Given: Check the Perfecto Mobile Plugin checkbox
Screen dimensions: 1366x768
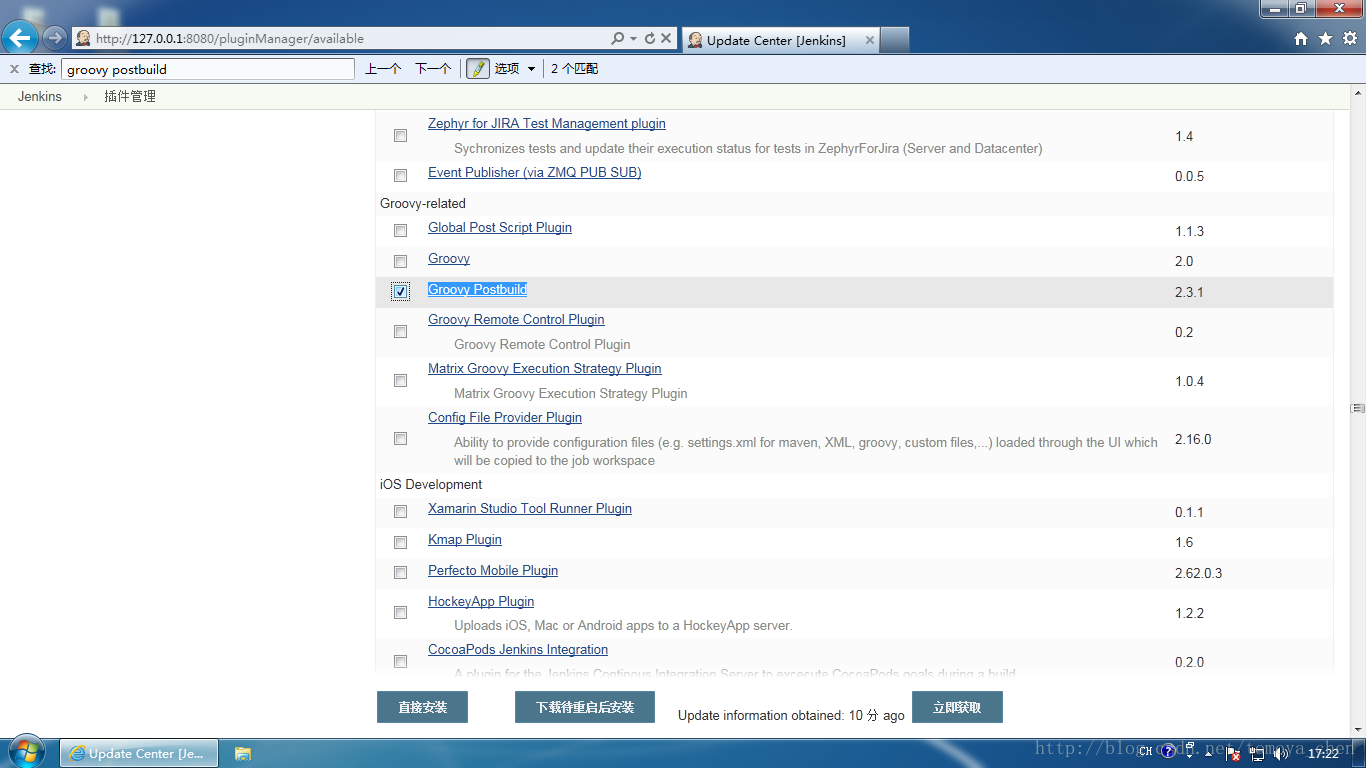Looking at the screenshot, I should 400,572.
